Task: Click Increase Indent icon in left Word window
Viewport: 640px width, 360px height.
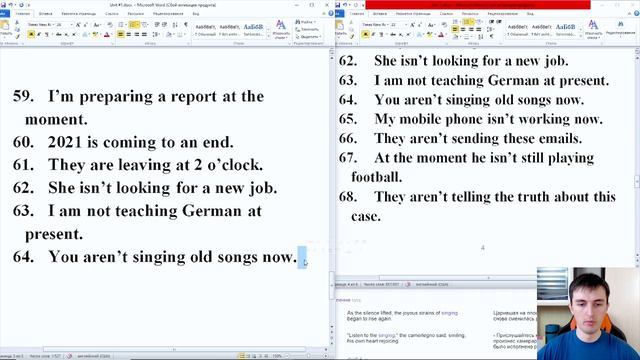Action: pos(165,25)
